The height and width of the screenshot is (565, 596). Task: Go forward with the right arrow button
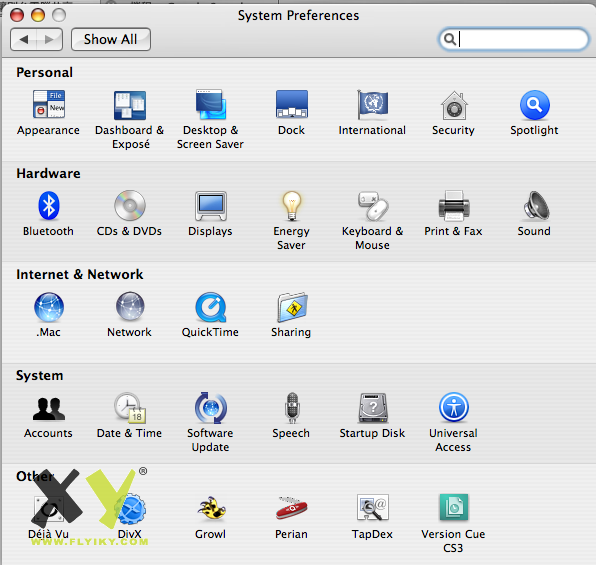tap(49, 39)
